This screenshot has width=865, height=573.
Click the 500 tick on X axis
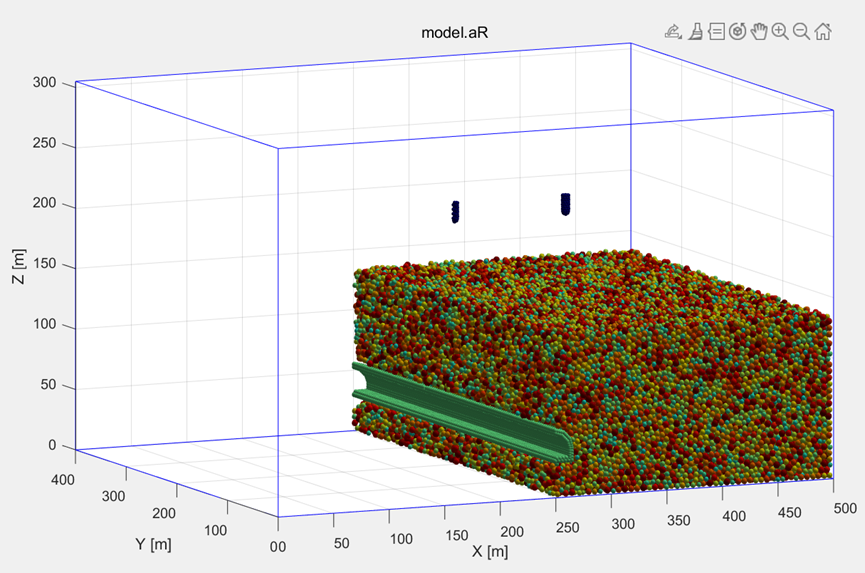846,509
